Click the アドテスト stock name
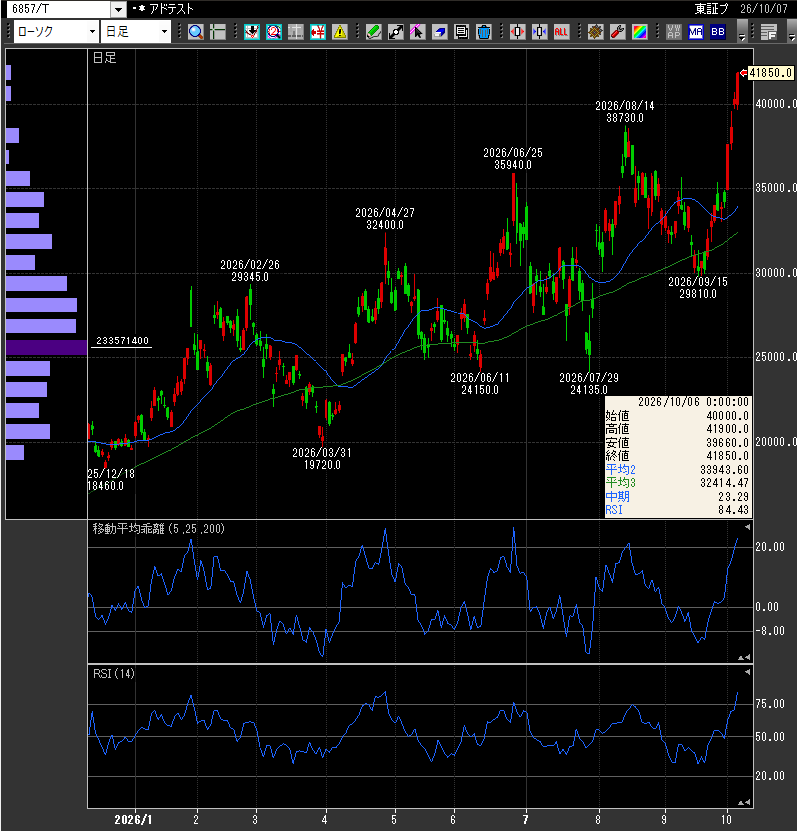The height and width of the screenshot is (831, 797). (x=171, y=9)
